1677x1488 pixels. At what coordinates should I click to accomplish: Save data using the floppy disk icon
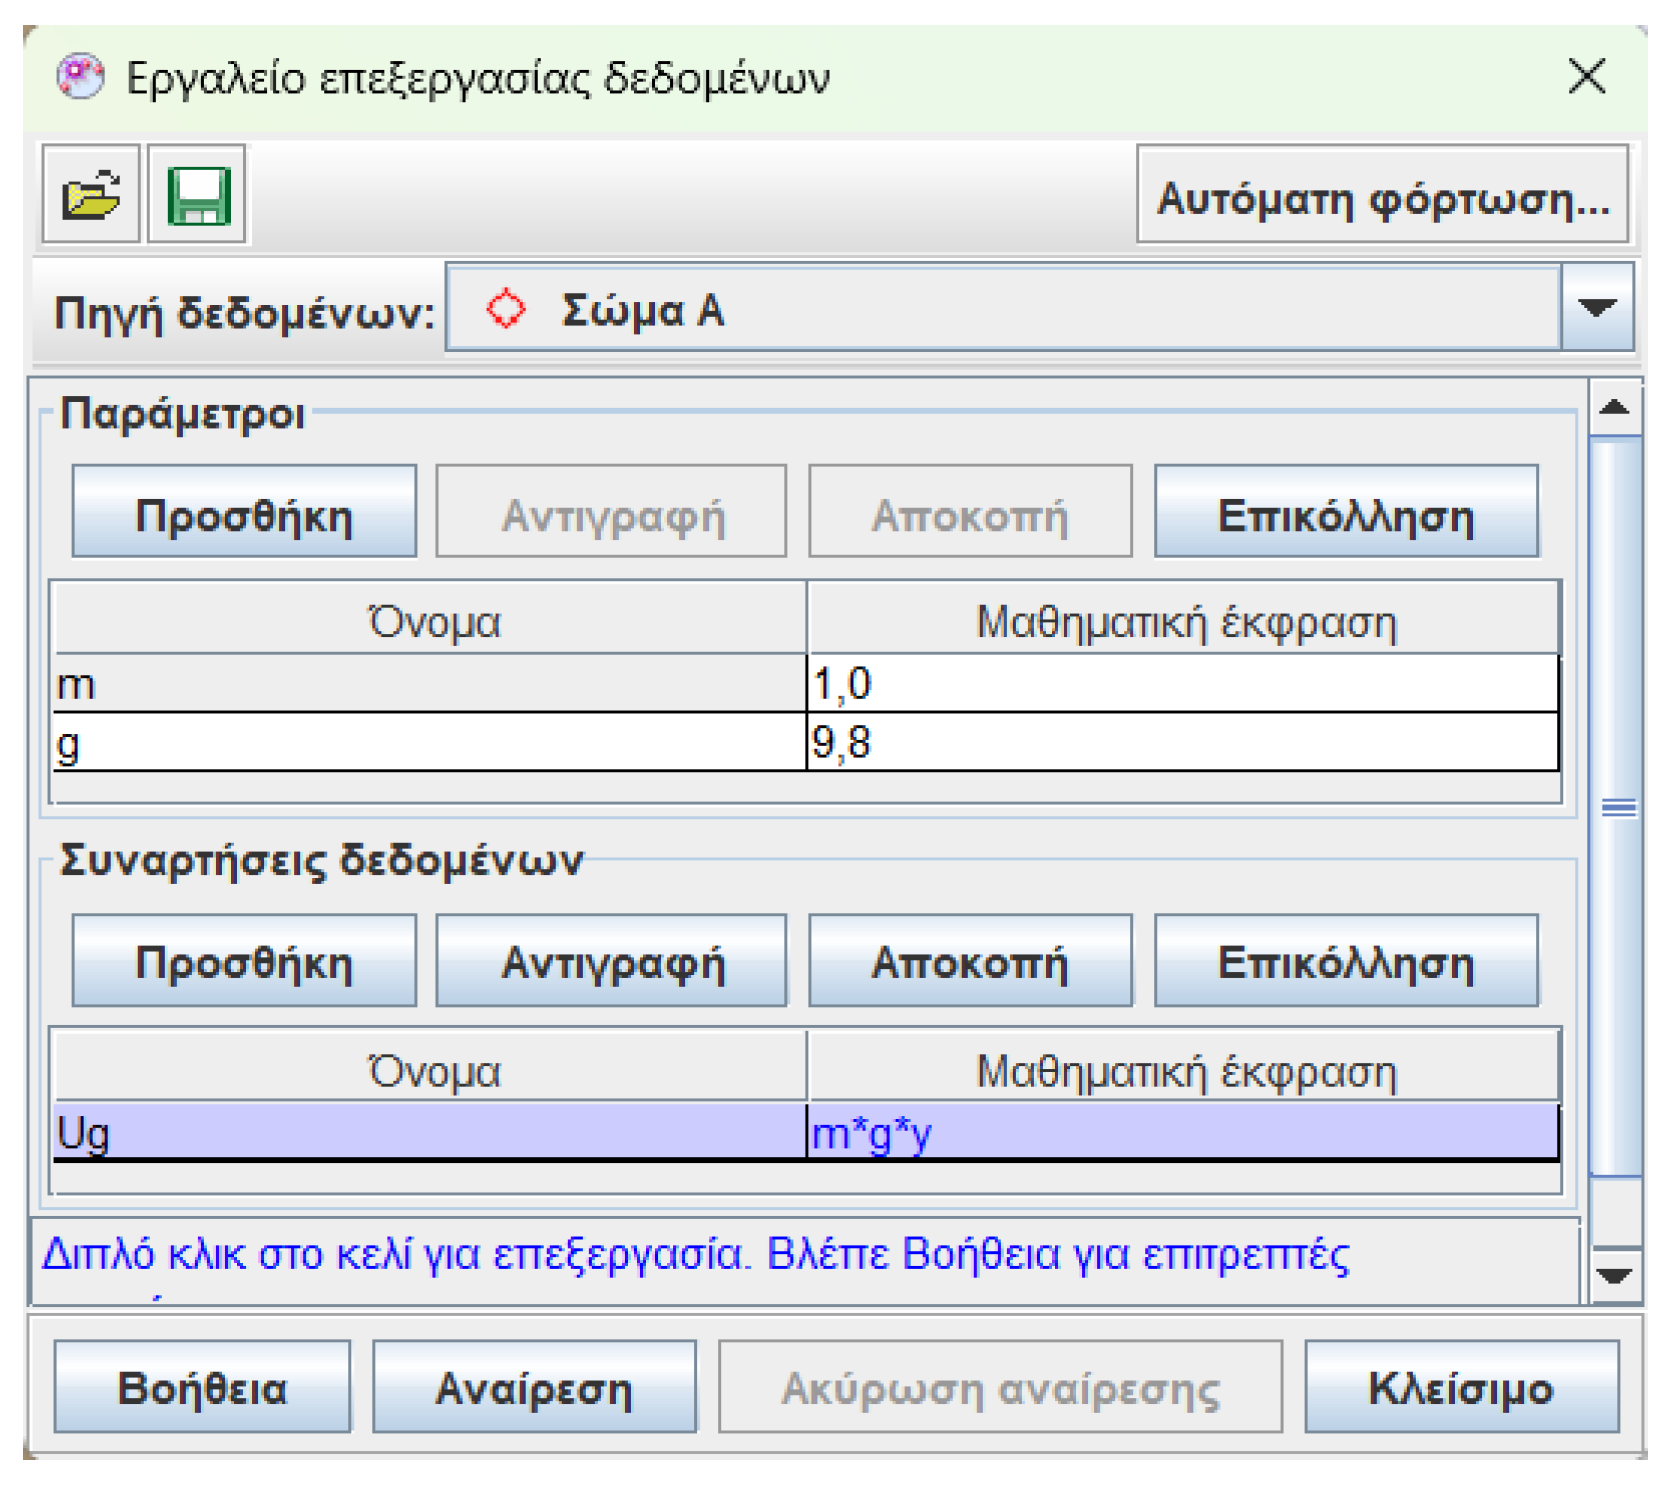tap(196, 196)
